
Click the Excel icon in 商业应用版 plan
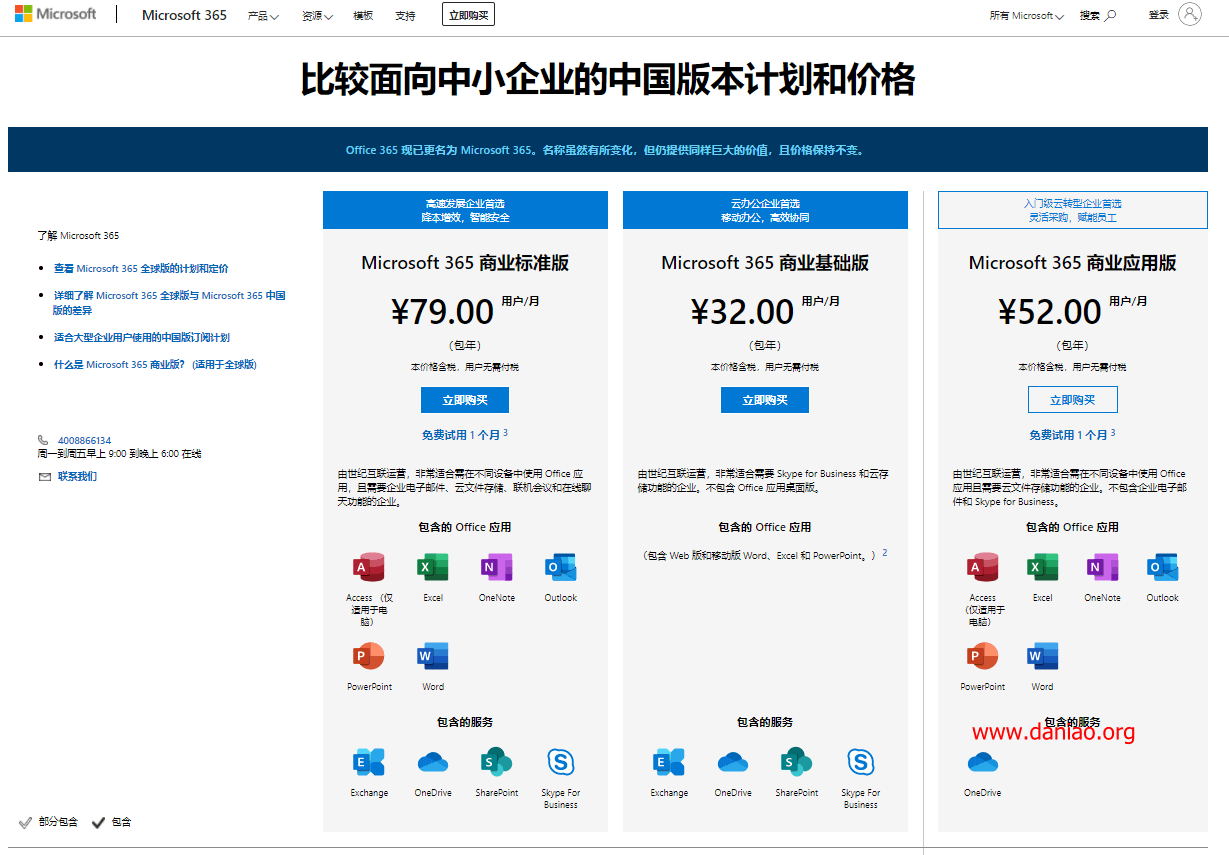pyautogui.click(x=1043, y=567)
